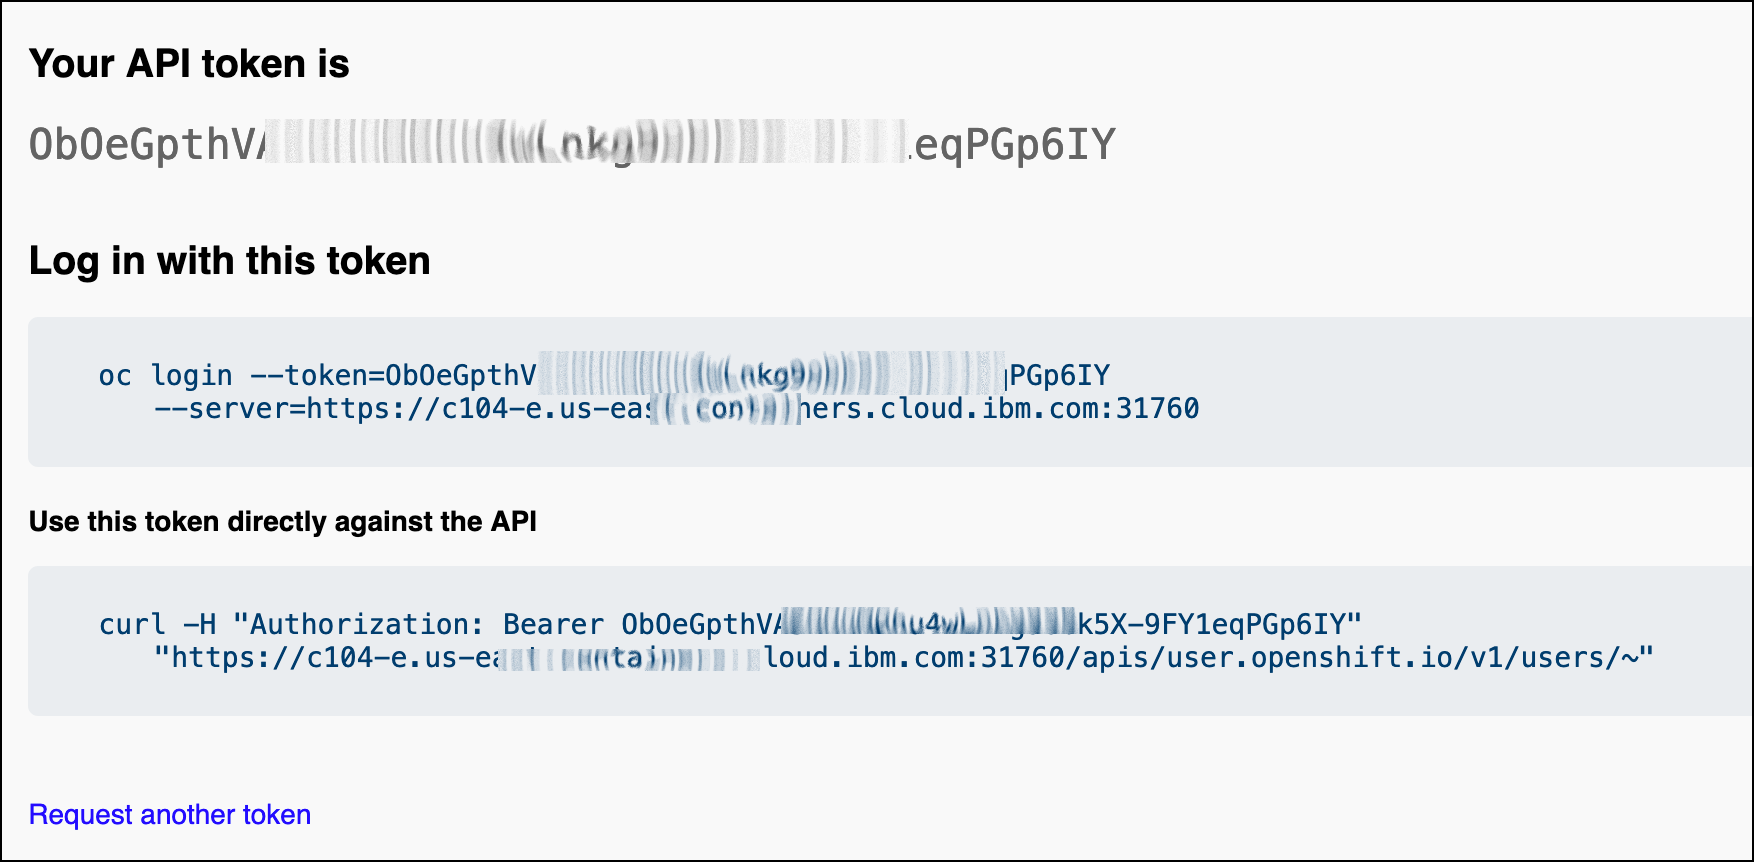Click the word Bearer in curl command
This screenshot has width=1754, height=862.
[553, 625]
